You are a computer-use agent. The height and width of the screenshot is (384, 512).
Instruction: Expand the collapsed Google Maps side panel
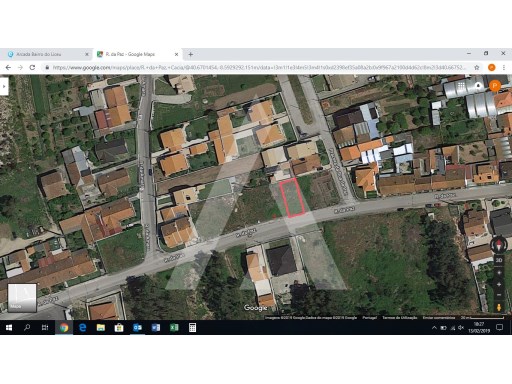coord(4,86)
